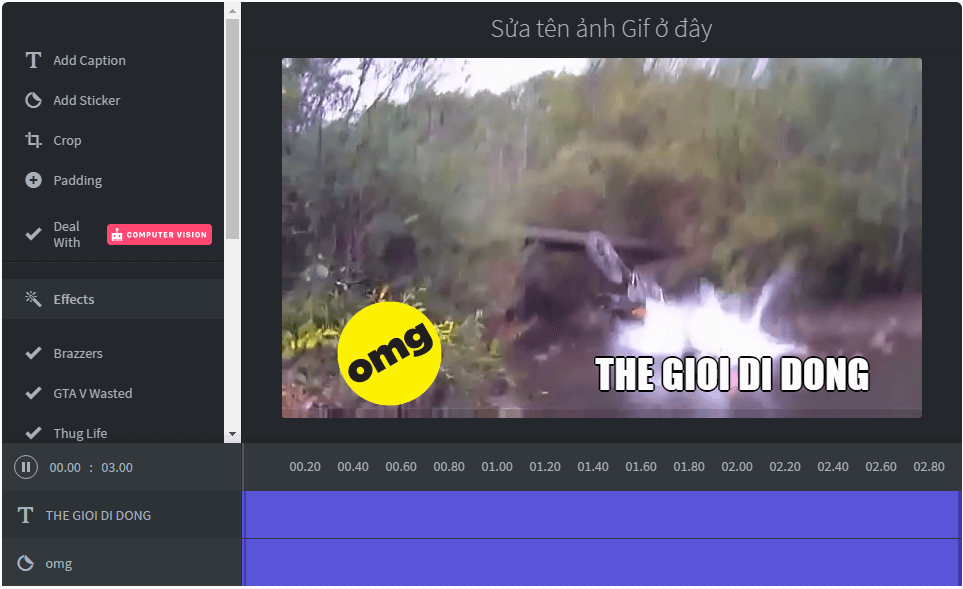
Task: Jump to timeline marker 00.60
Action: [x=401, y=467]
